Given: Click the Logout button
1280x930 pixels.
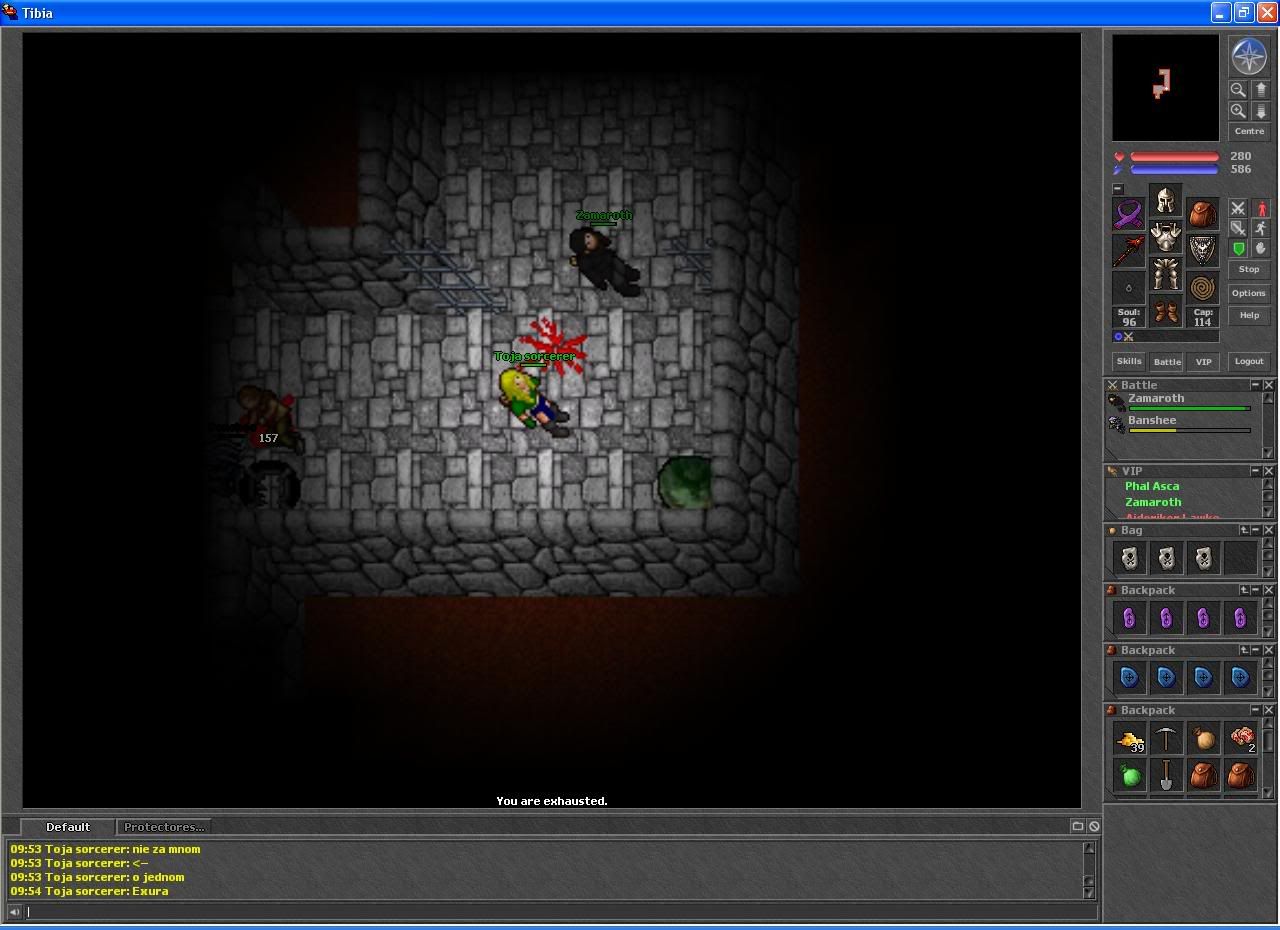Looking at the screenshot, I should 1249,361.
